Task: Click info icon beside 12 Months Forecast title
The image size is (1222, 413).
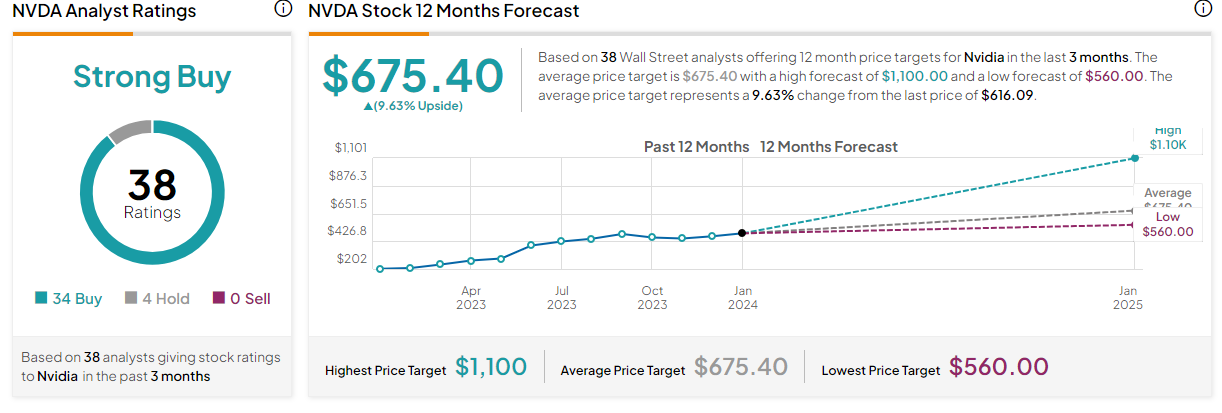Action: (1203, 9)
